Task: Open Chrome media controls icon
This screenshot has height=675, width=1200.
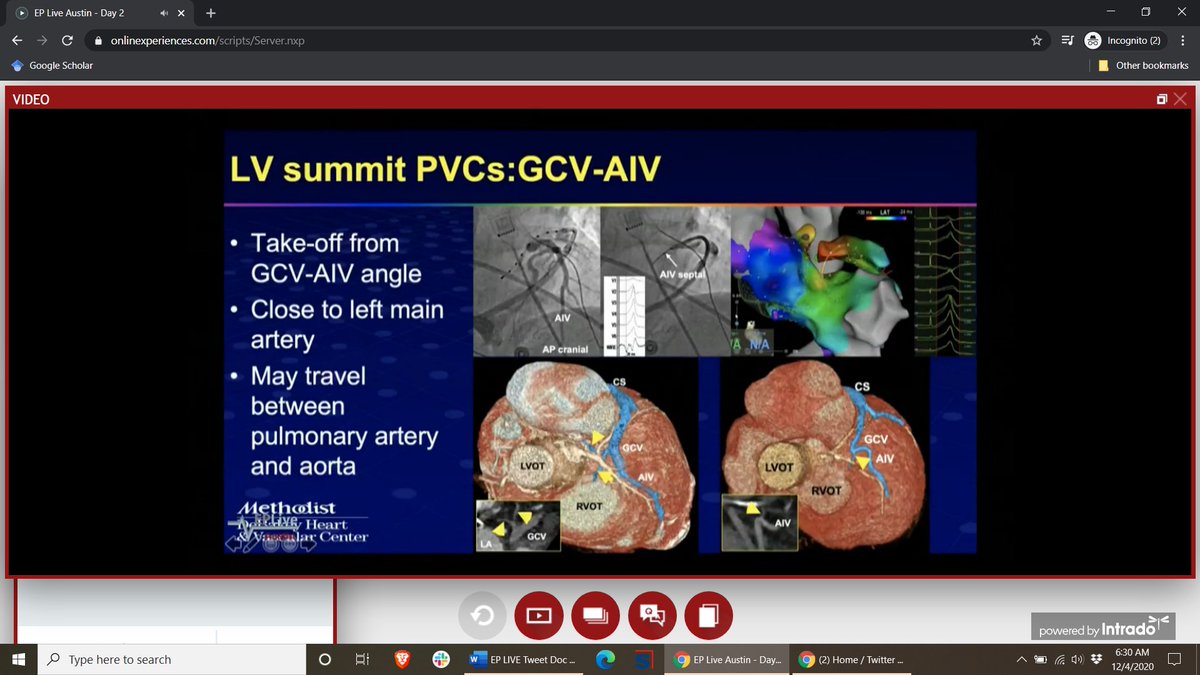Action: (x=1066, y=41)
